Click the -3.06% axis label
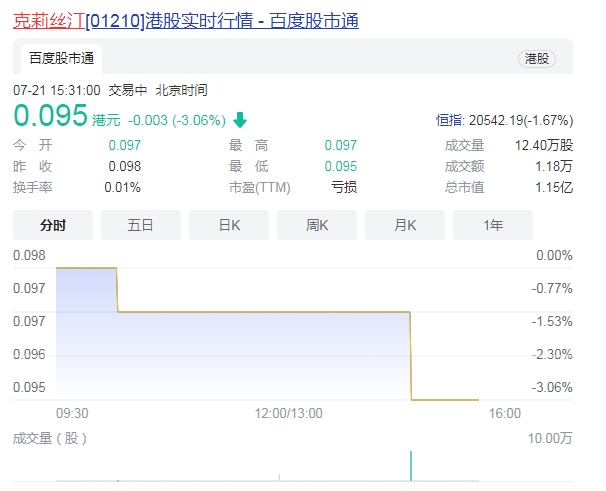 [x=552, y=387]
